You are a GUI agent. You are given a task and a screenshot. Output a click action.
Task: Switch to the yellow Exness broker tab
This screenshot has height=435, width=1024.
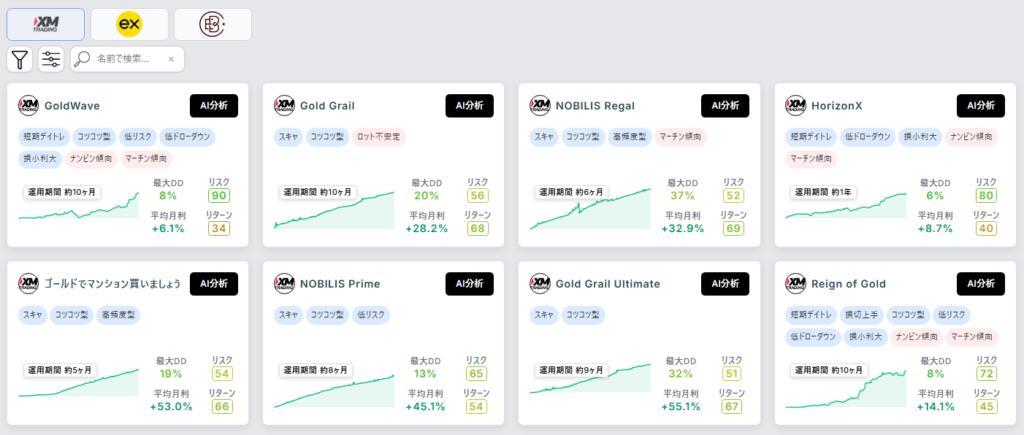tap(129, 25)
